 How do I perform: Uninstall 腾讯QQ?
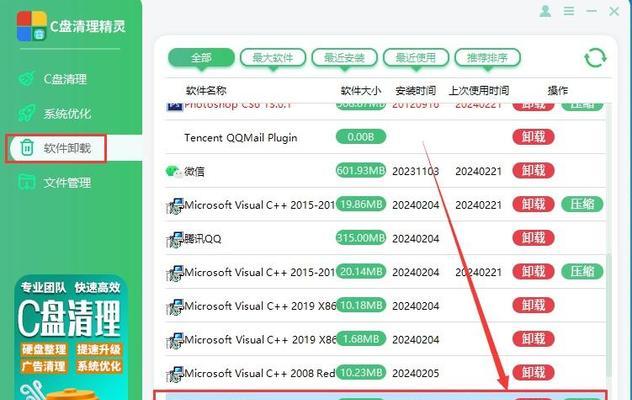pyautogui.click(x=533, y=238)
